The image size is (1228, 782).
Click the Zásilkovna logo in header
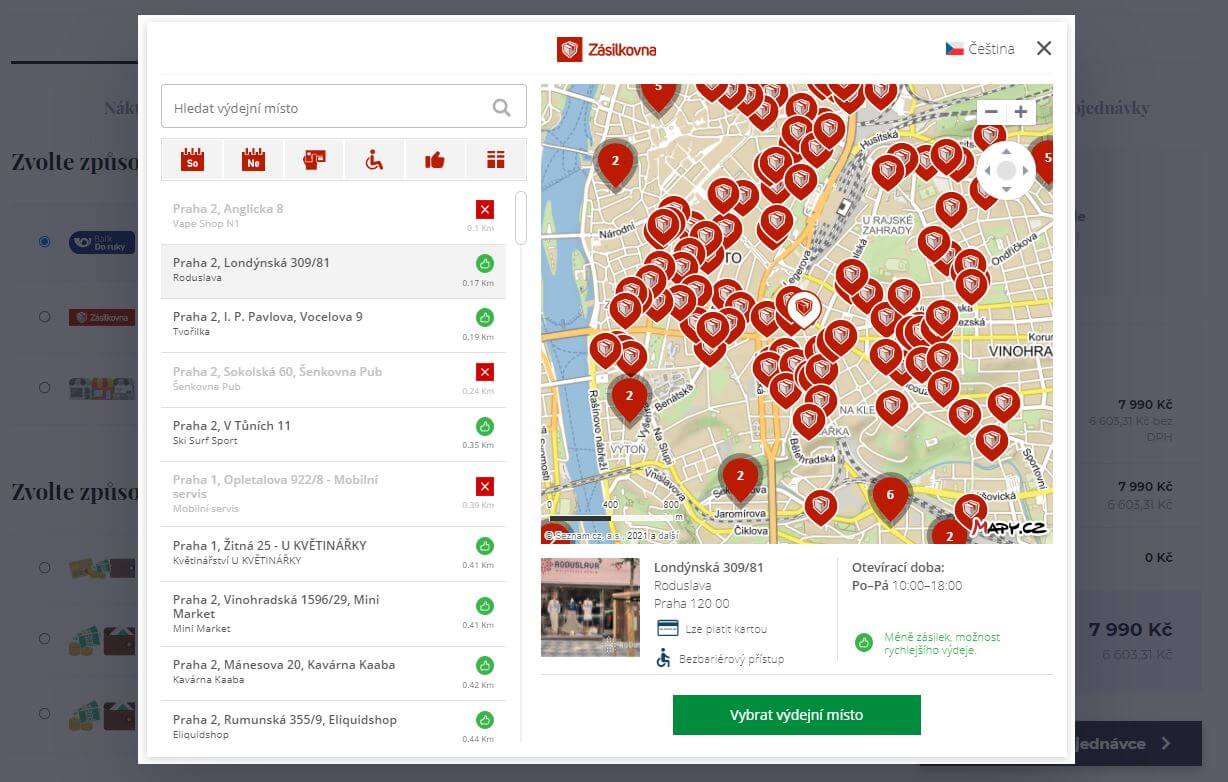pyautogui.click(x=607, y=49)
